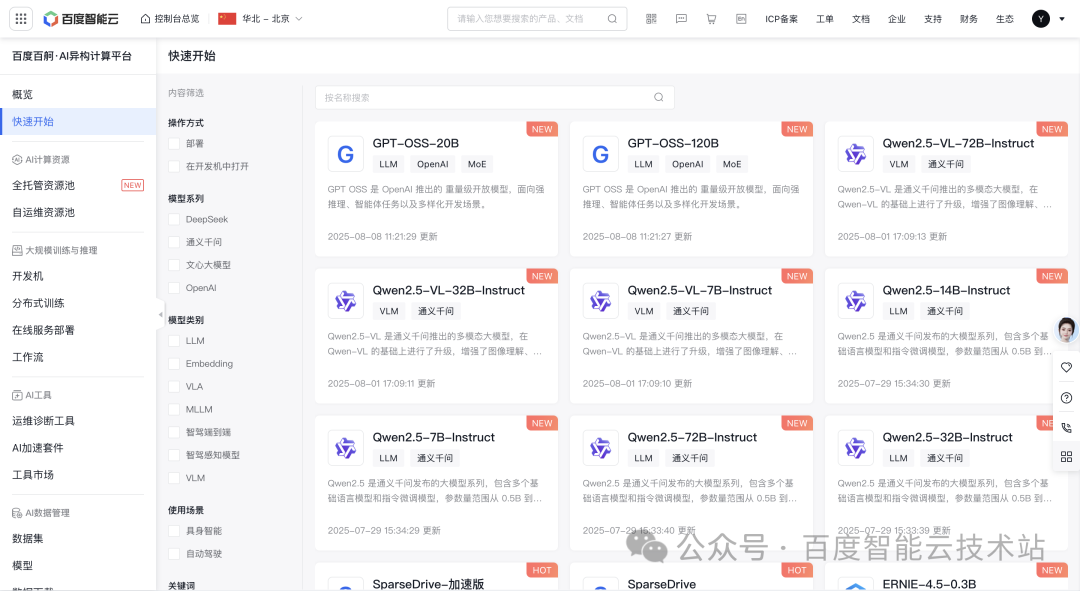Tick the 智驾端到端 checkbox
1080x591 pixels.
point(174,432)
